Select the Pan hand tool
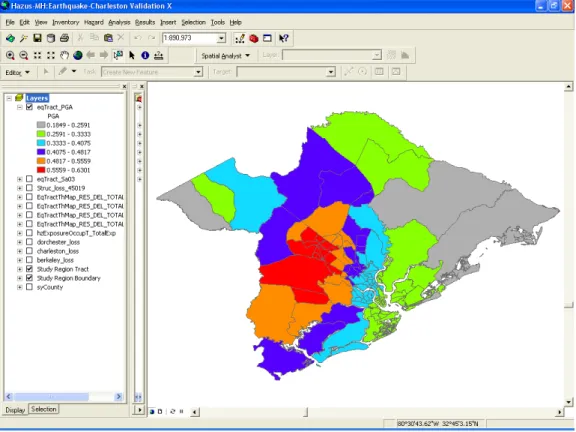 tap(64, 55)
